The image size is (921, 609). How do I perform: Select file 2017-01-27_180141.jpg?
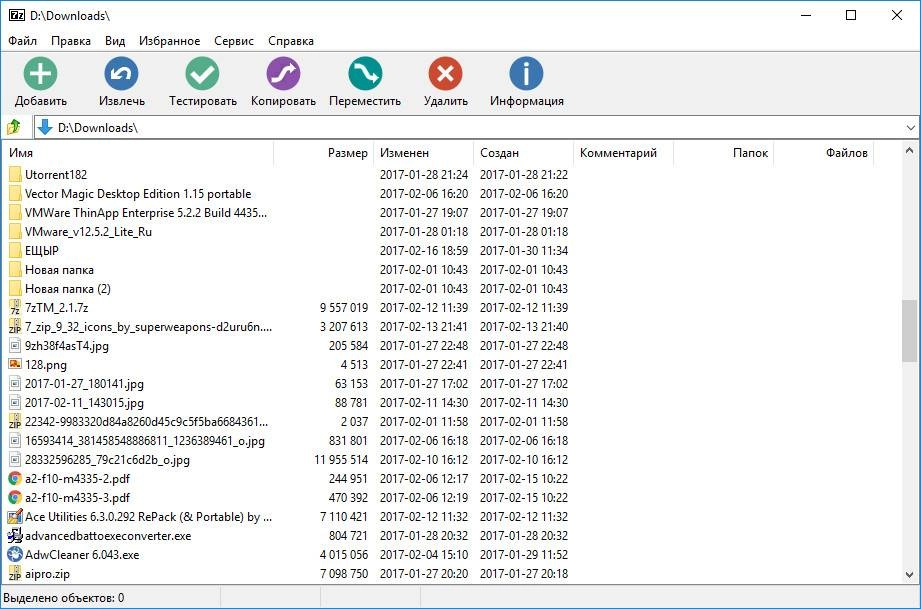click(x=84, y=384)
